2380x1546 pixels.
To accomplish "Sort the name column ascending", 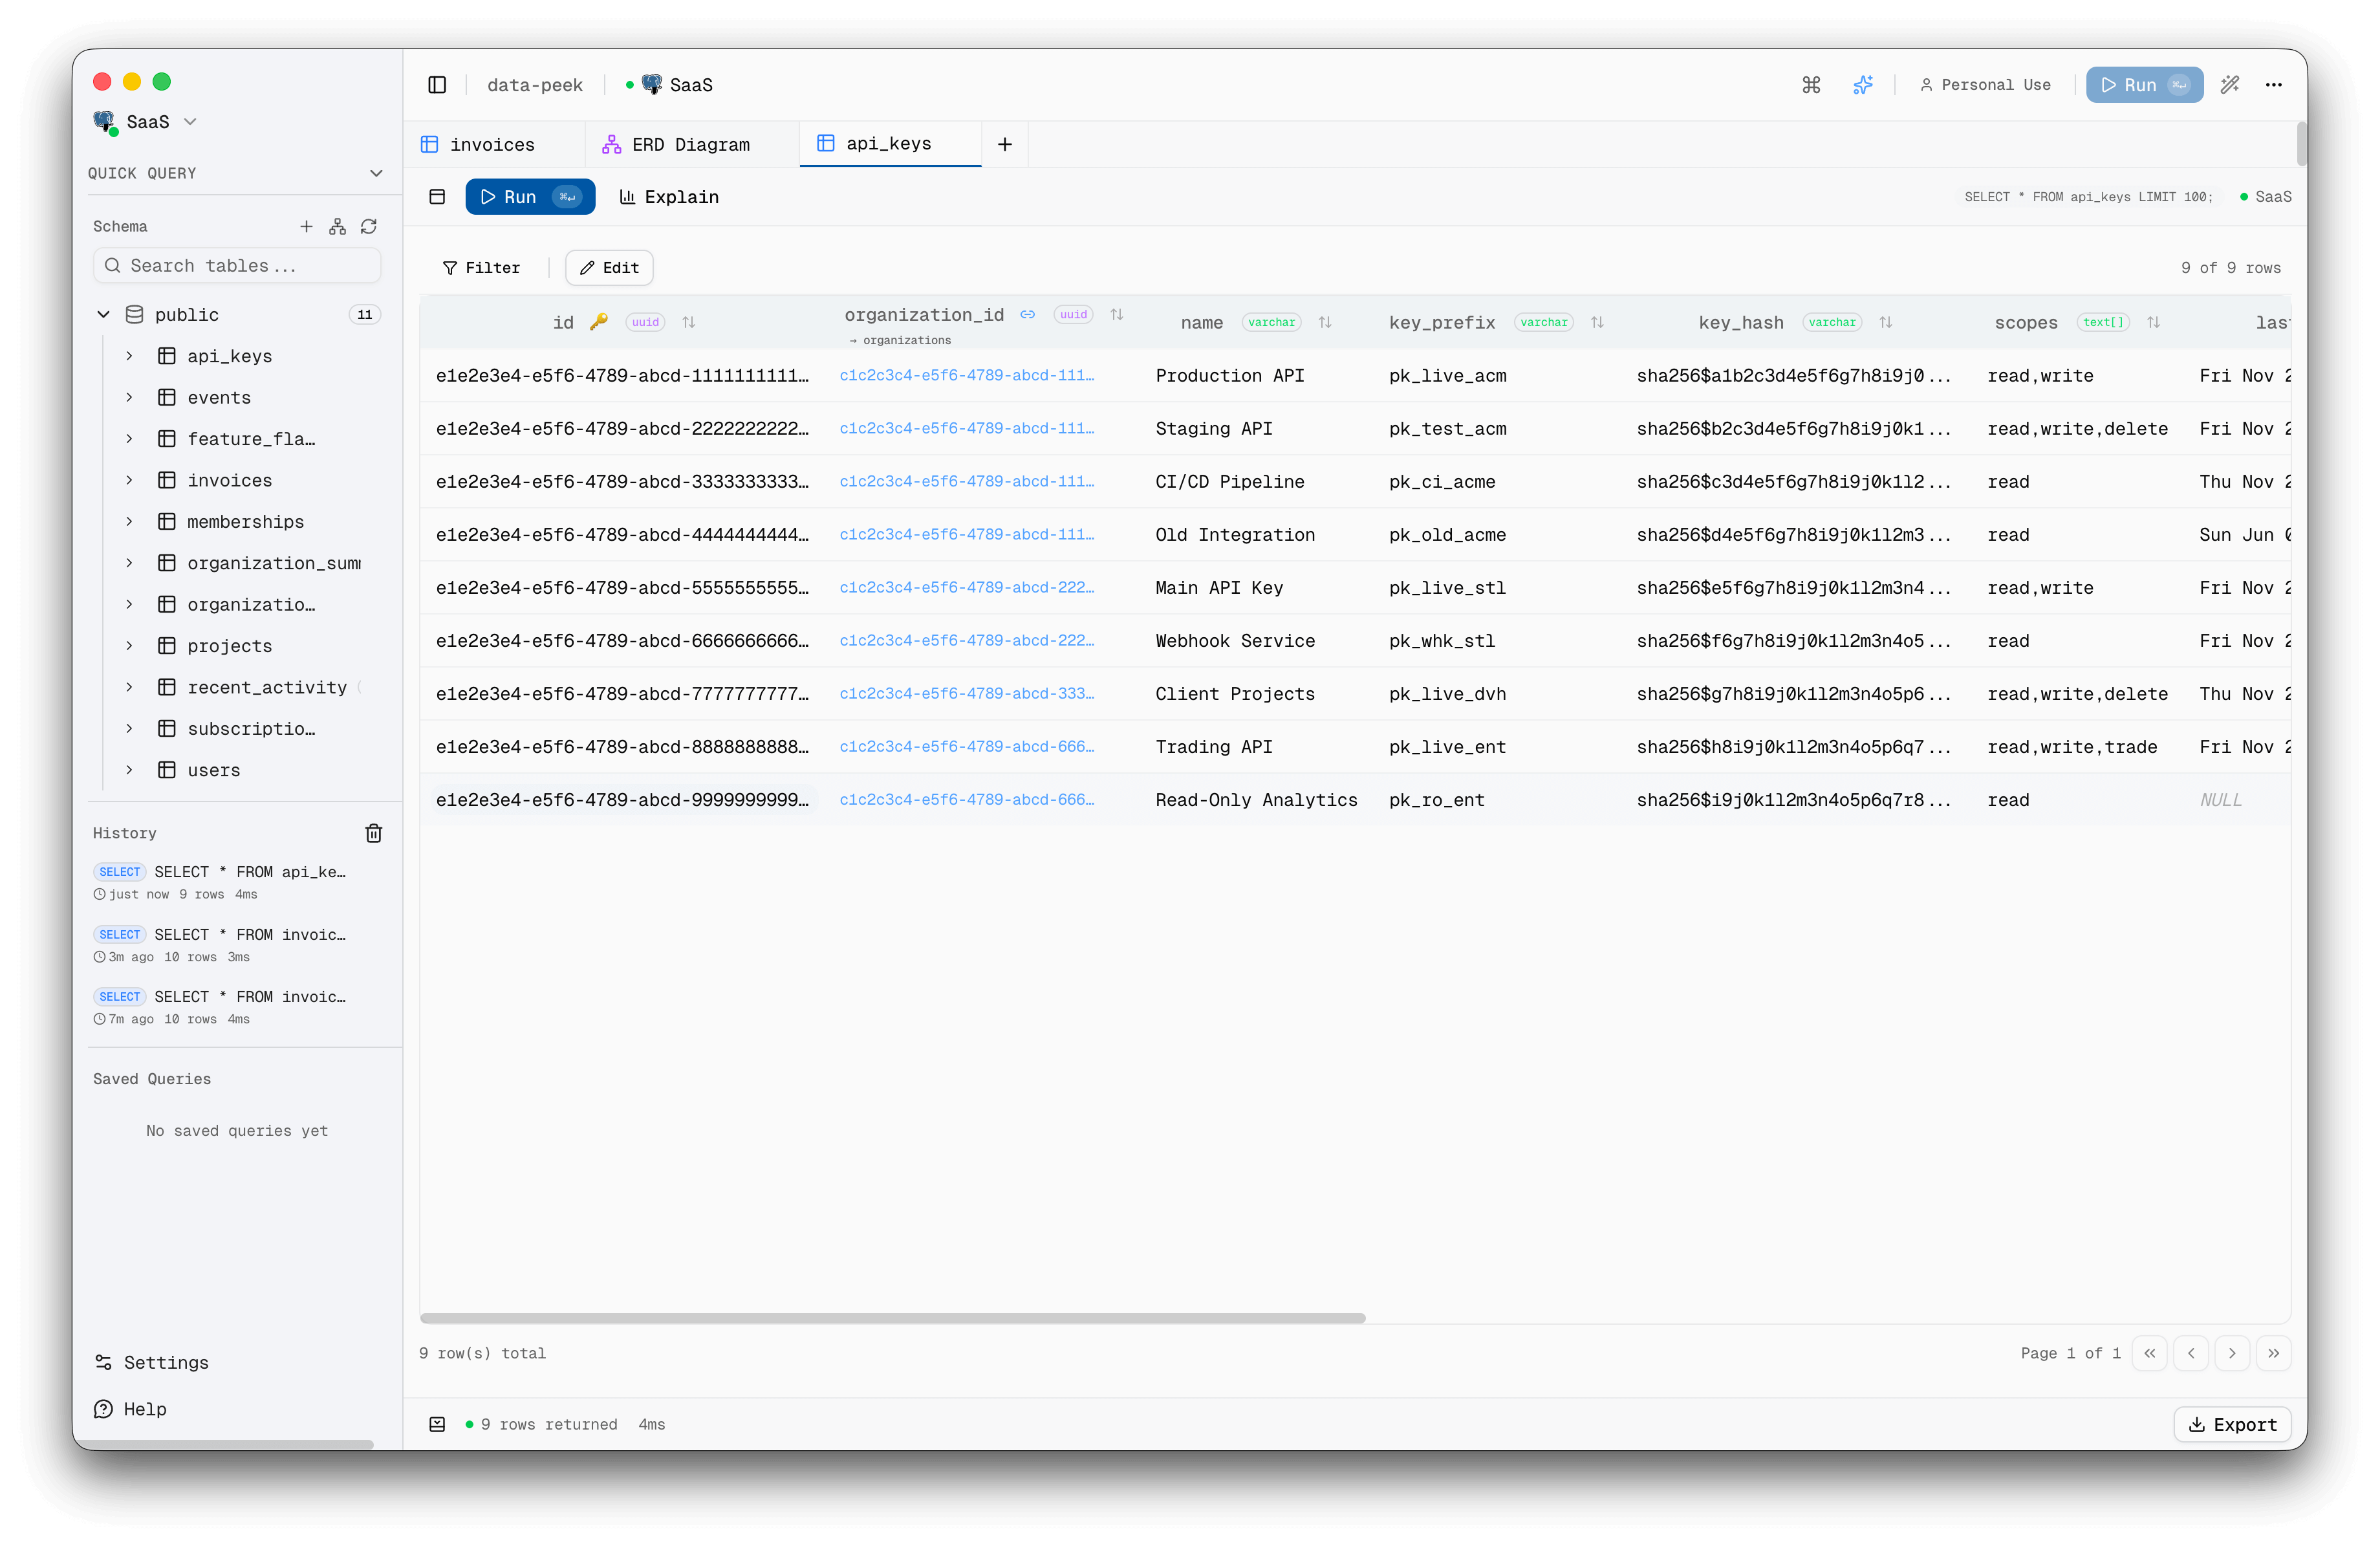I will [x=1326, y=322].
